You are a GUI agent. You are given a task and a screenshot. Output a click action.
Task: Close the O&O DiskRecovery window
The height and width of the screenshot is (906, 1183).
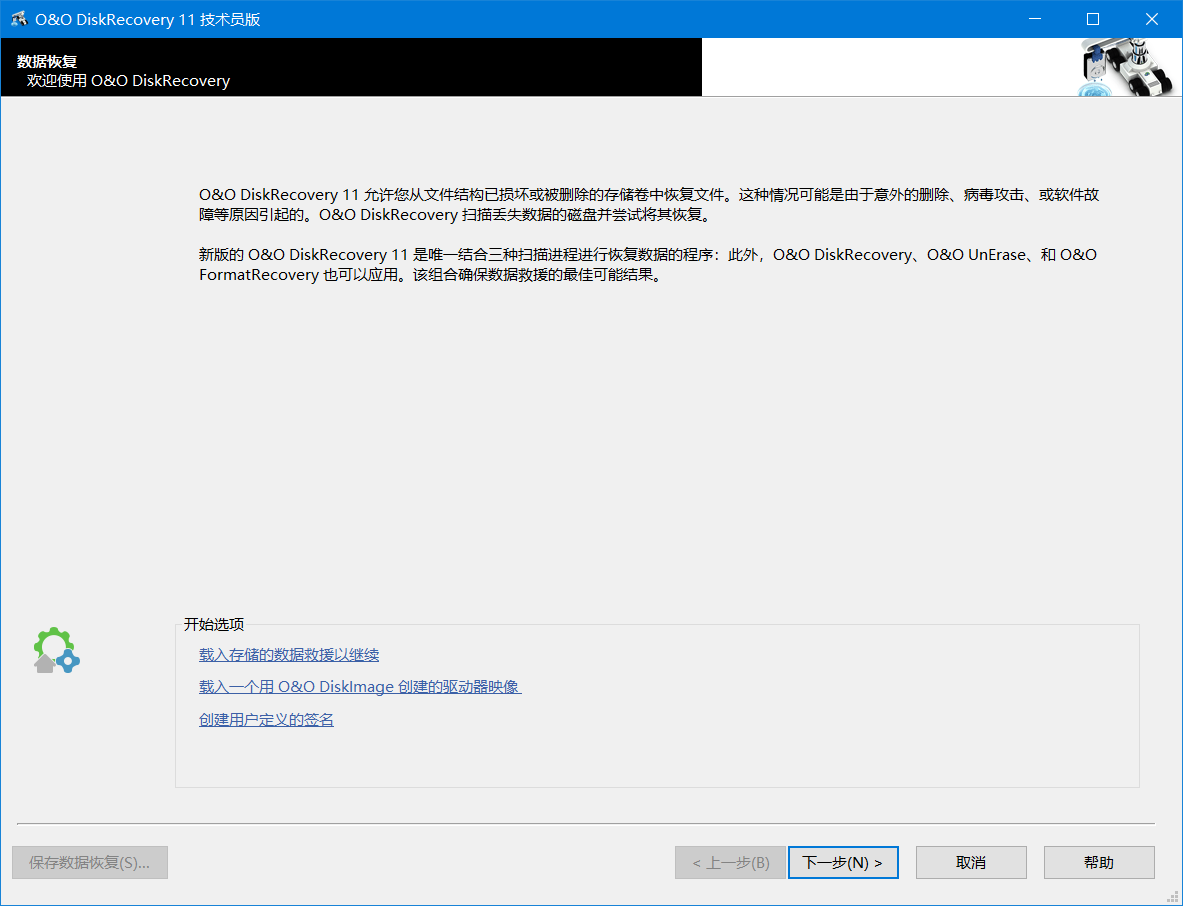(x=1152, y=20)
